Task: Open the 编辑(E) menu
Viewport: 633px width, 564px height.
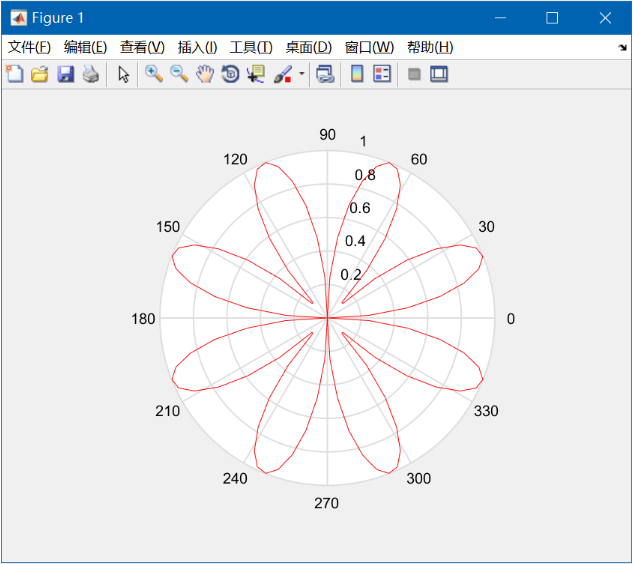Action: (x=85, y=47)
